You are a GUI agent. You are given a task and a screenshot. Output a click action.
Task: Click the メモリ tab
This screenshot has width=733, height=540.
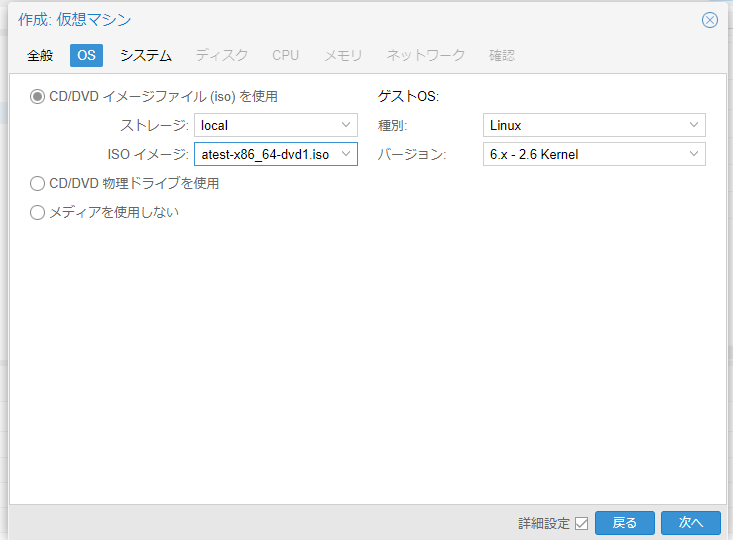click(343, 56)
